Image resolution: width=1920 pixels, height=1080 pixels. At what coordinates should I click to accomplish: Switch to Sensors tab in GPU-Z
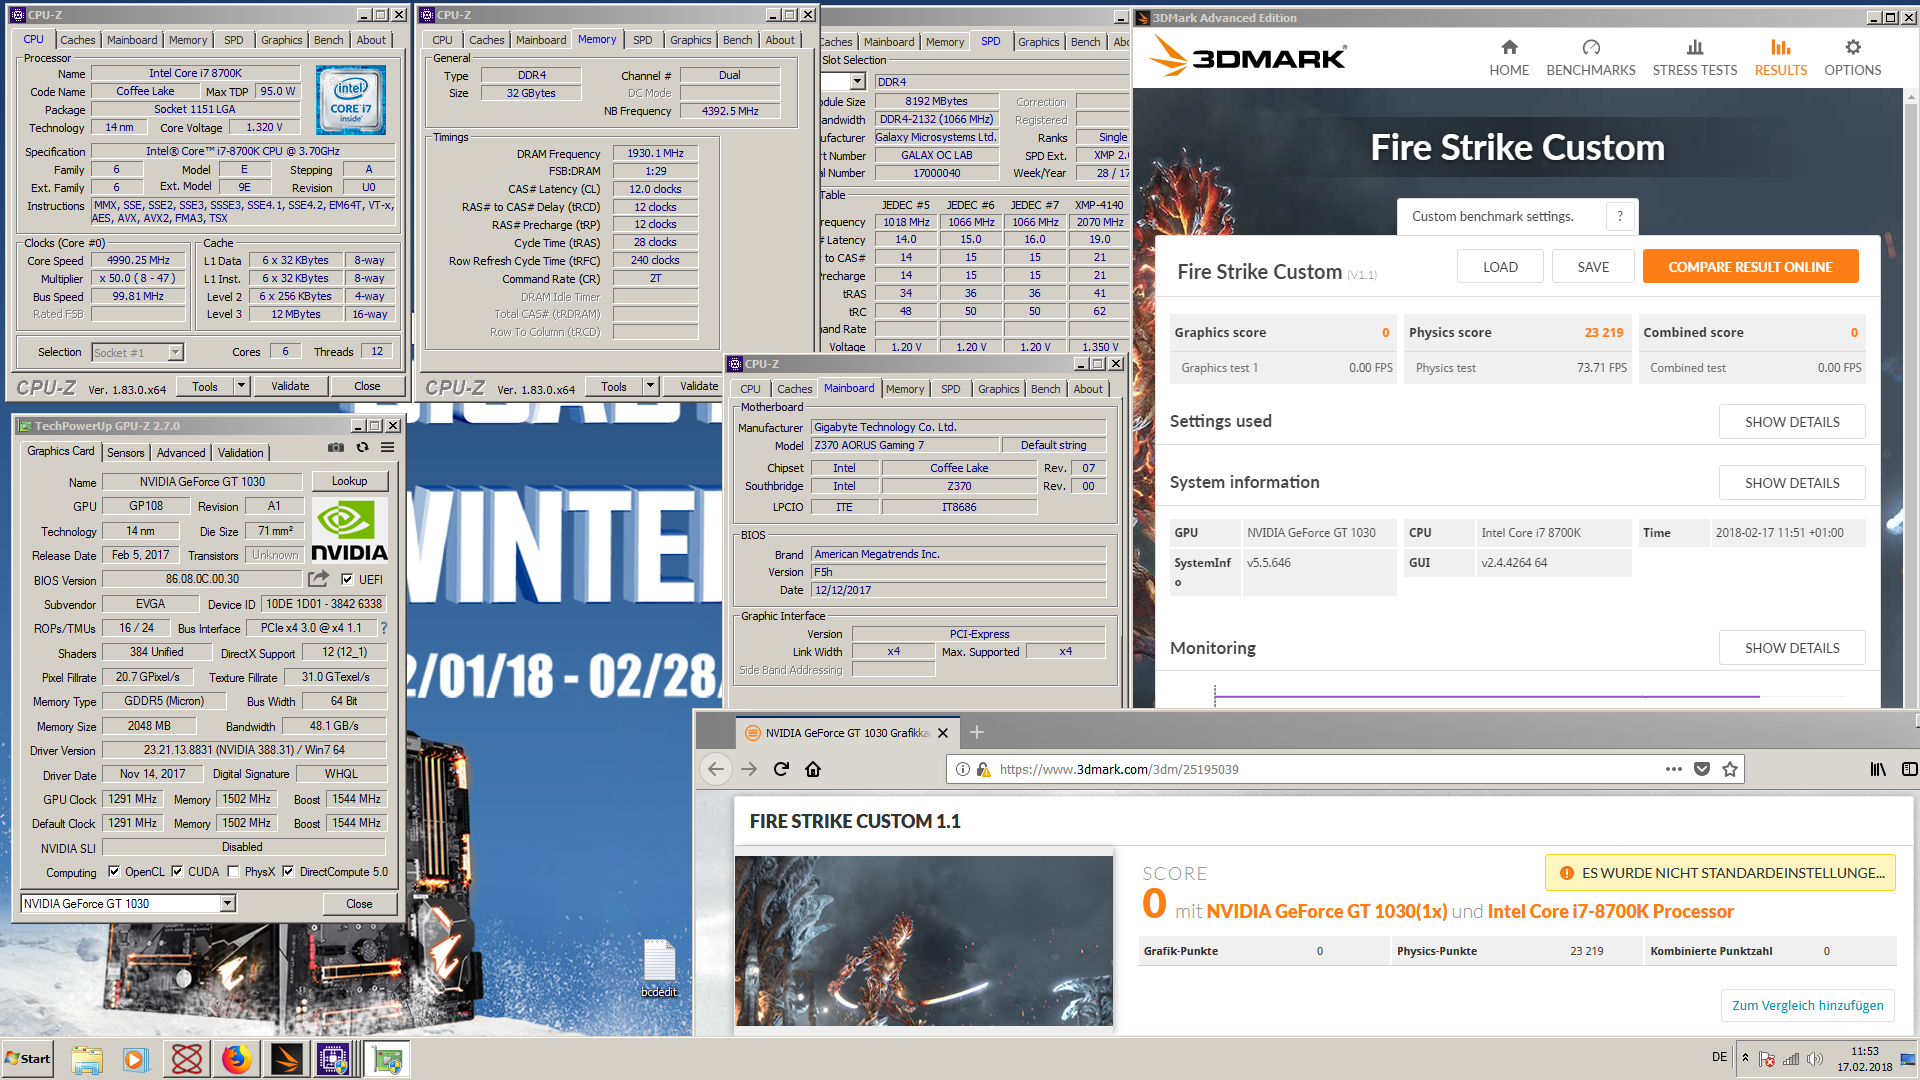point(126,453)
